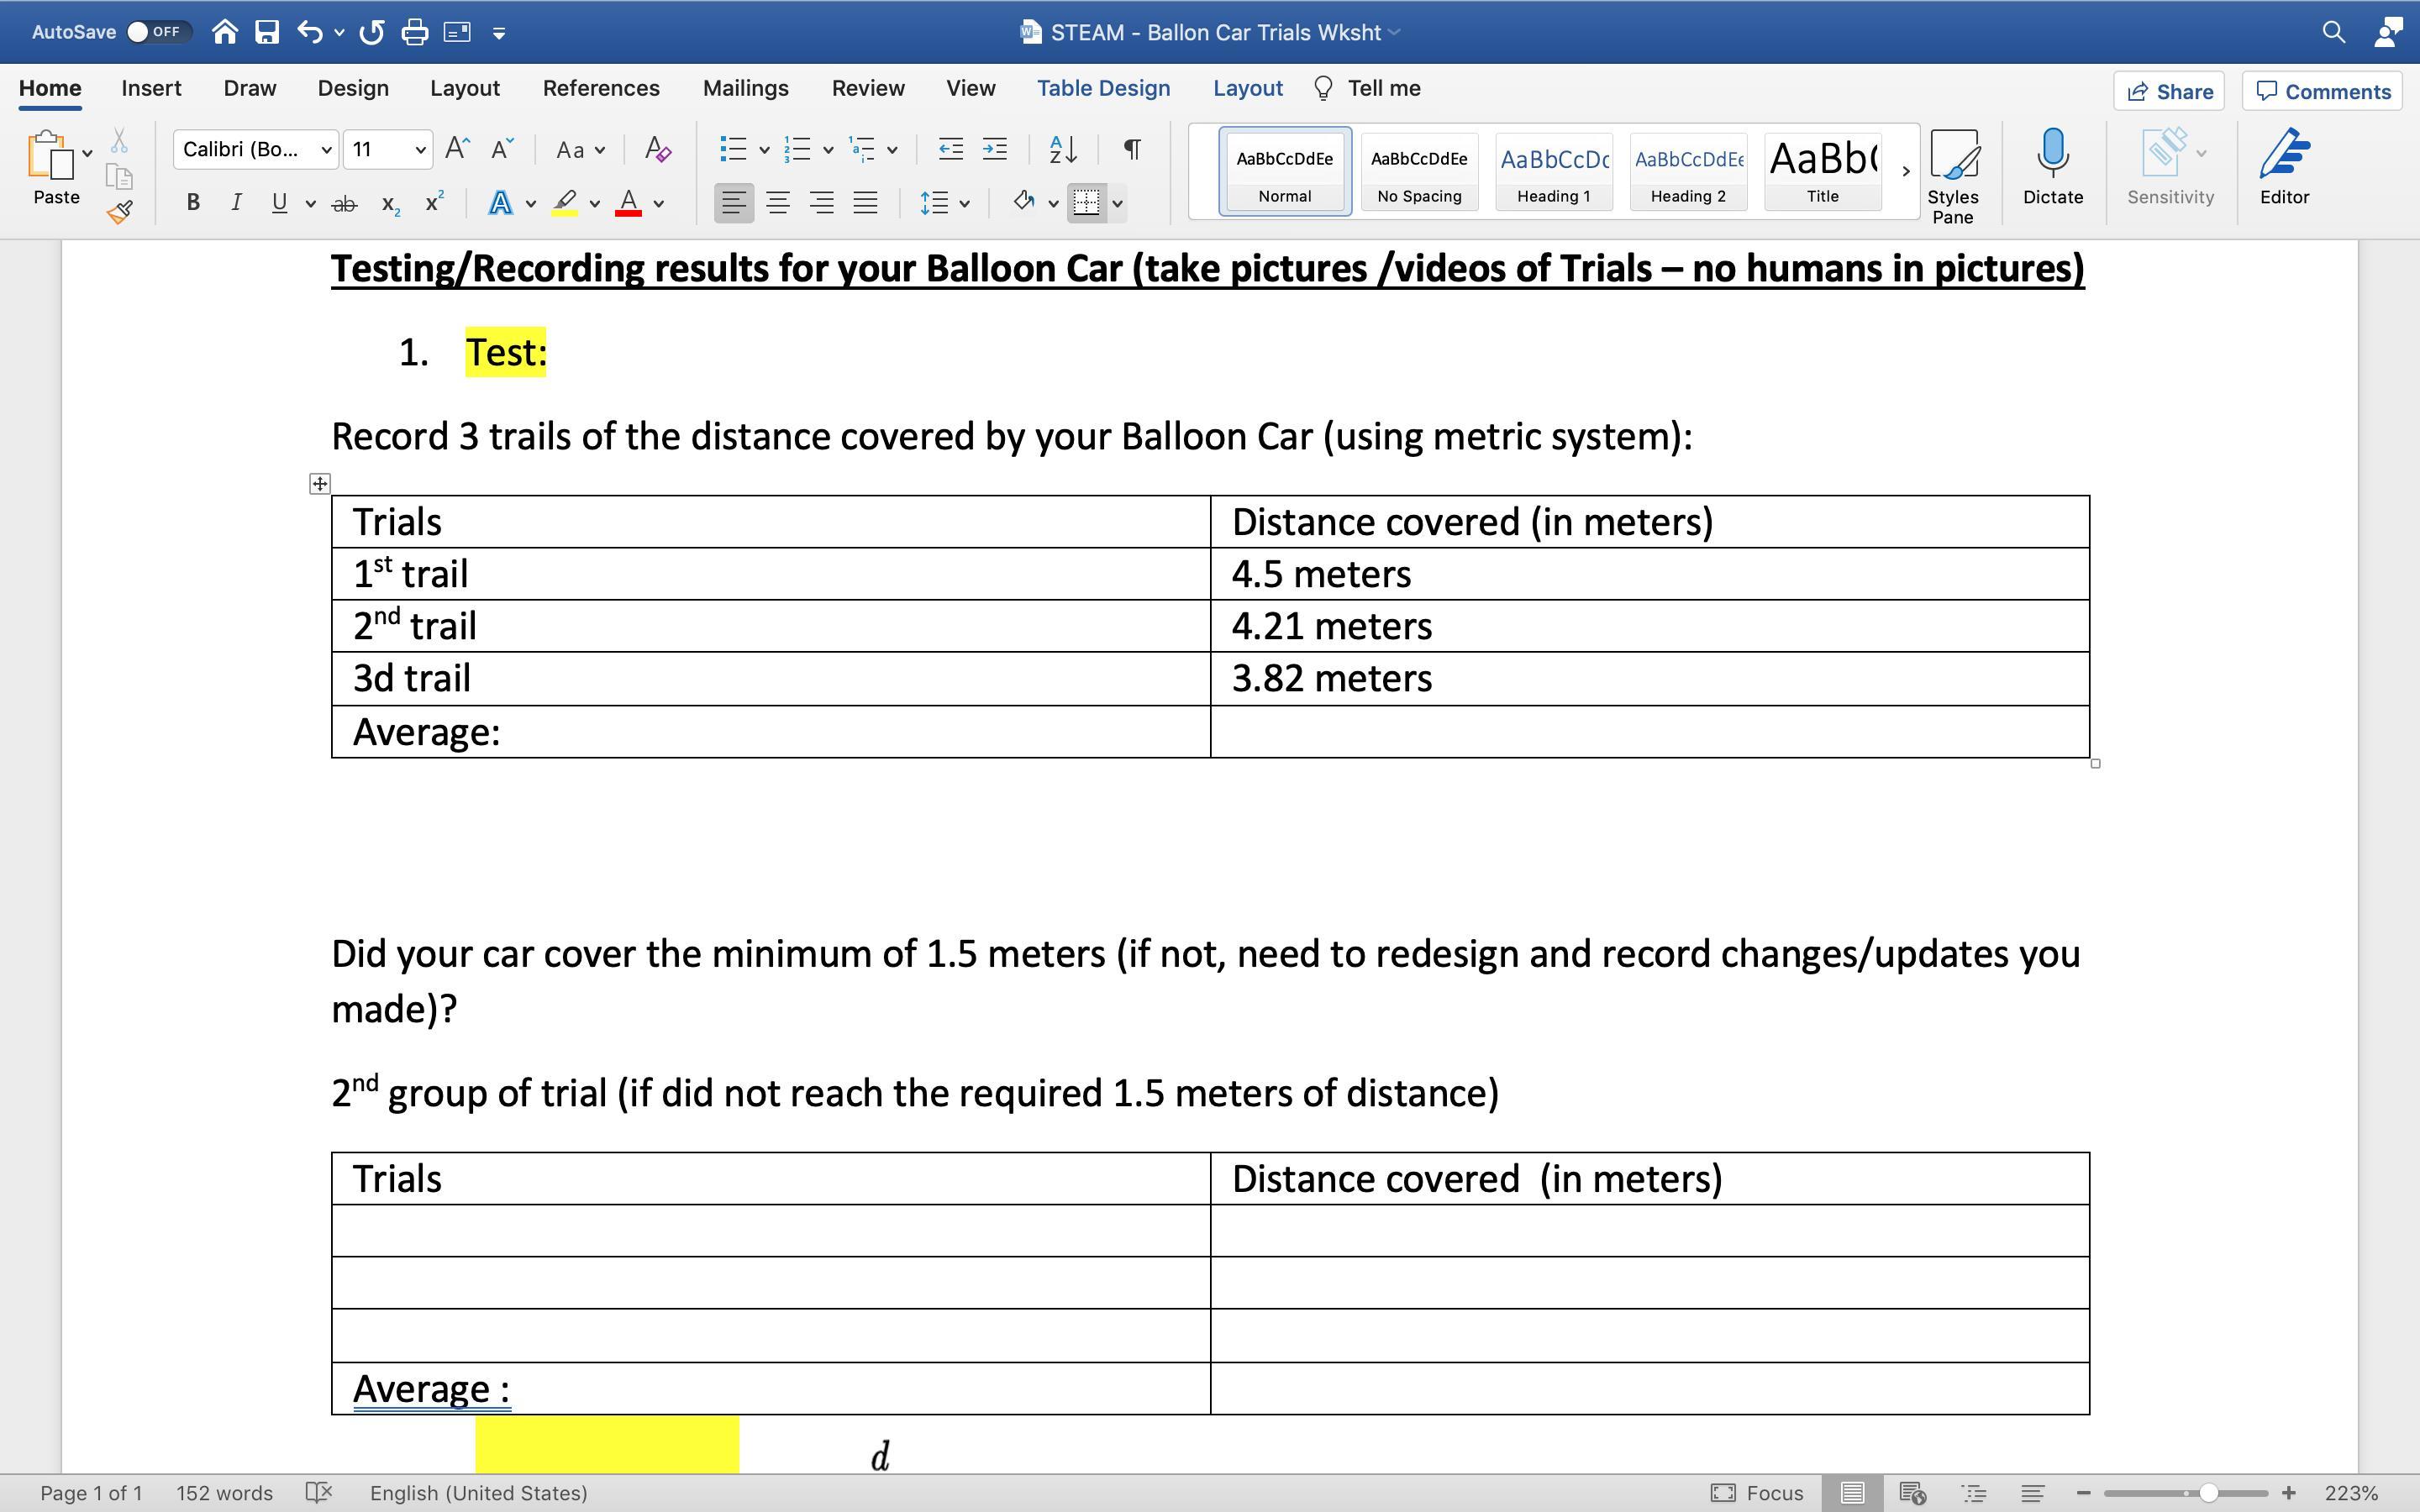Click the Clear Formatting icon
The height and width of the screenshot is (1512, 2420).
click(657, 150)
